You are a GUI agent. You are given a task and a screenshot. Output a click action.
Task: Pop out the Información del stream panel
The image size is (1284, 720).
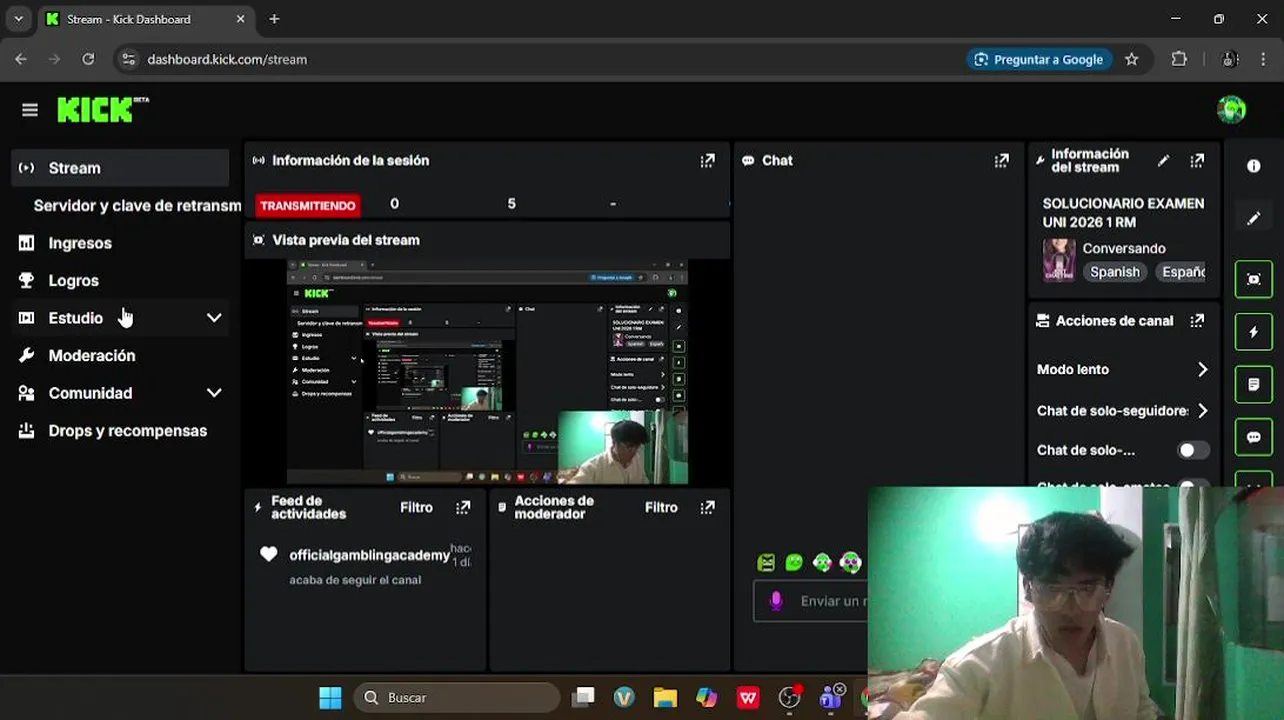[x=1197, y=160]
